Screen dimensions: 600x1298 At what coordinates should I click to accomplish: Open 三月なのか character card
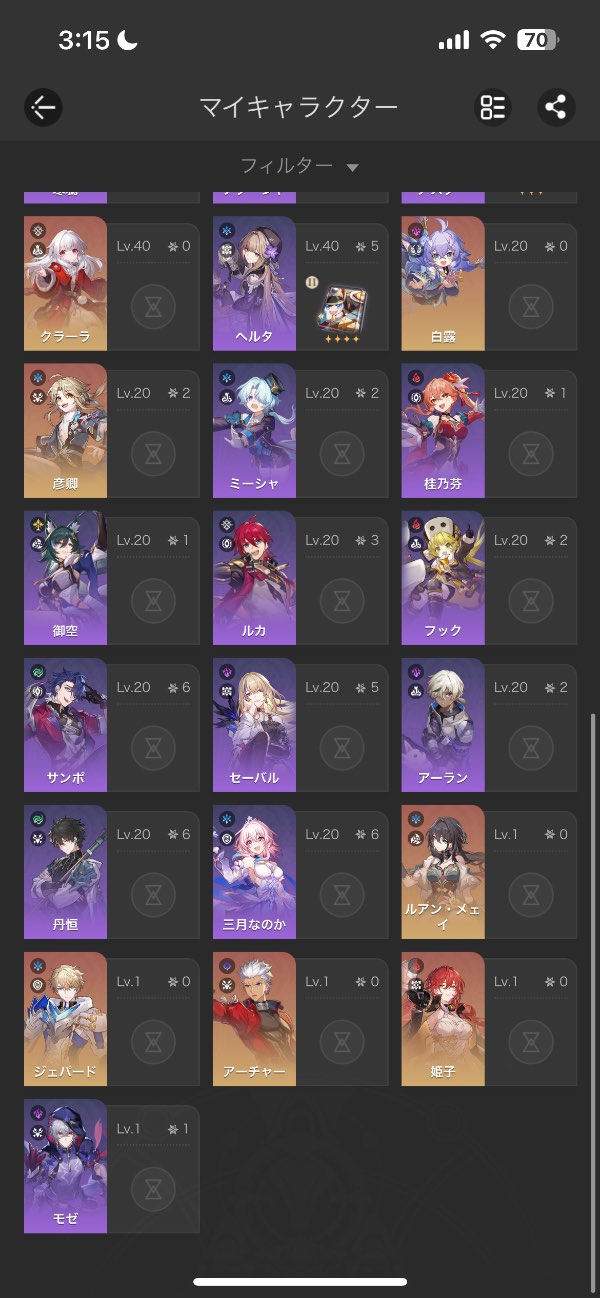click(300, 871)
